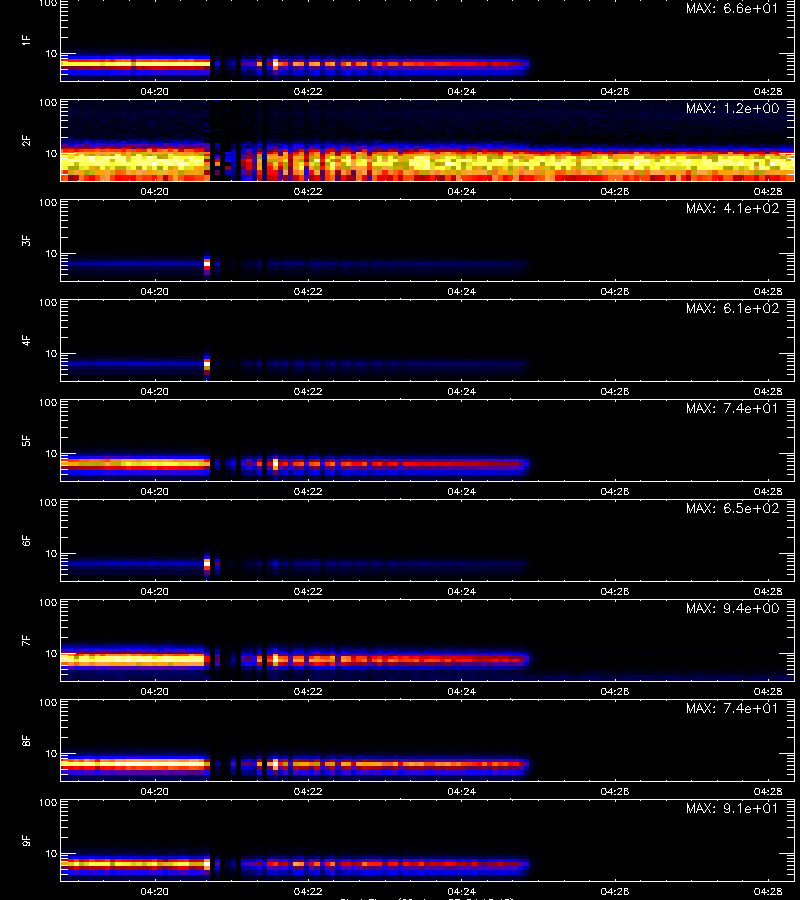Image resolution: width=800 pixels, height=900 pixels.
Task: Click the 9F panel axis label
Action: [x=26, y=840]
